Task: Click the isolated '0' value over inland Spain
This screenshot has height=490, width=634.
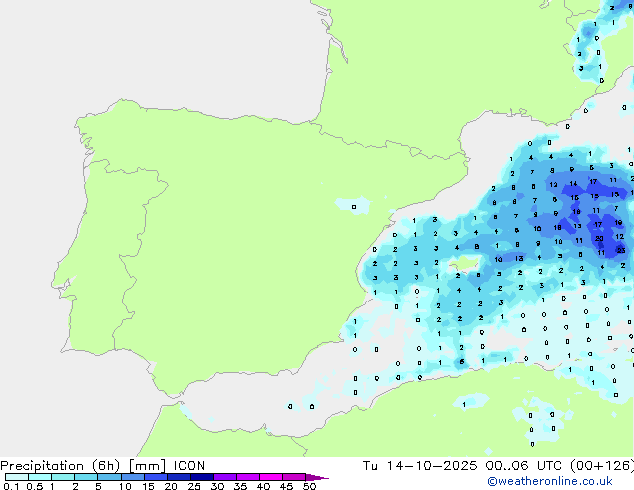Action: pyautogui.click(x=354, y=207)
